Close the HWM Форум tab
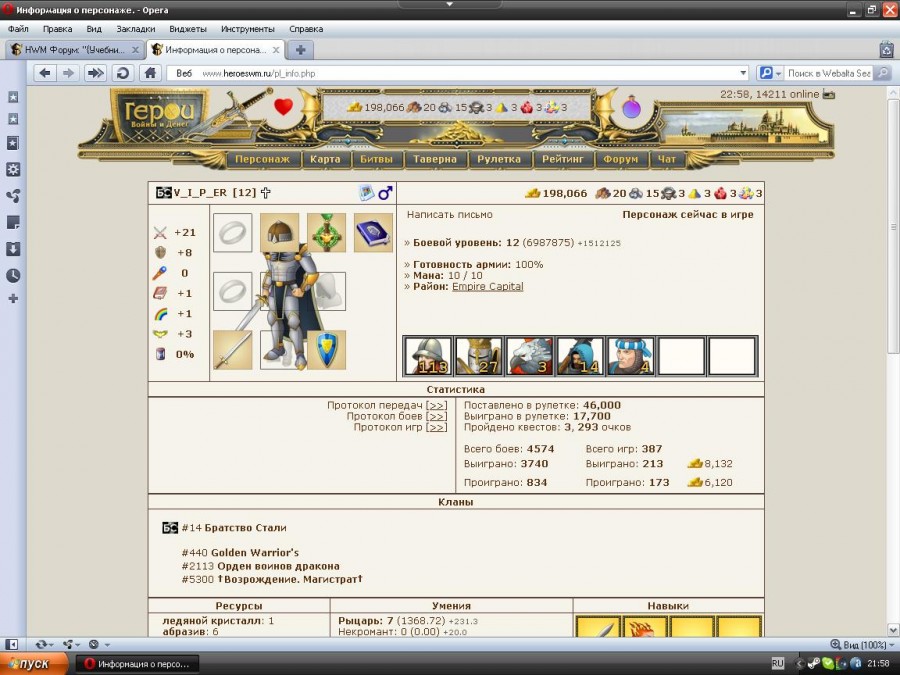 pyautogui.click(x=135, y=50)
